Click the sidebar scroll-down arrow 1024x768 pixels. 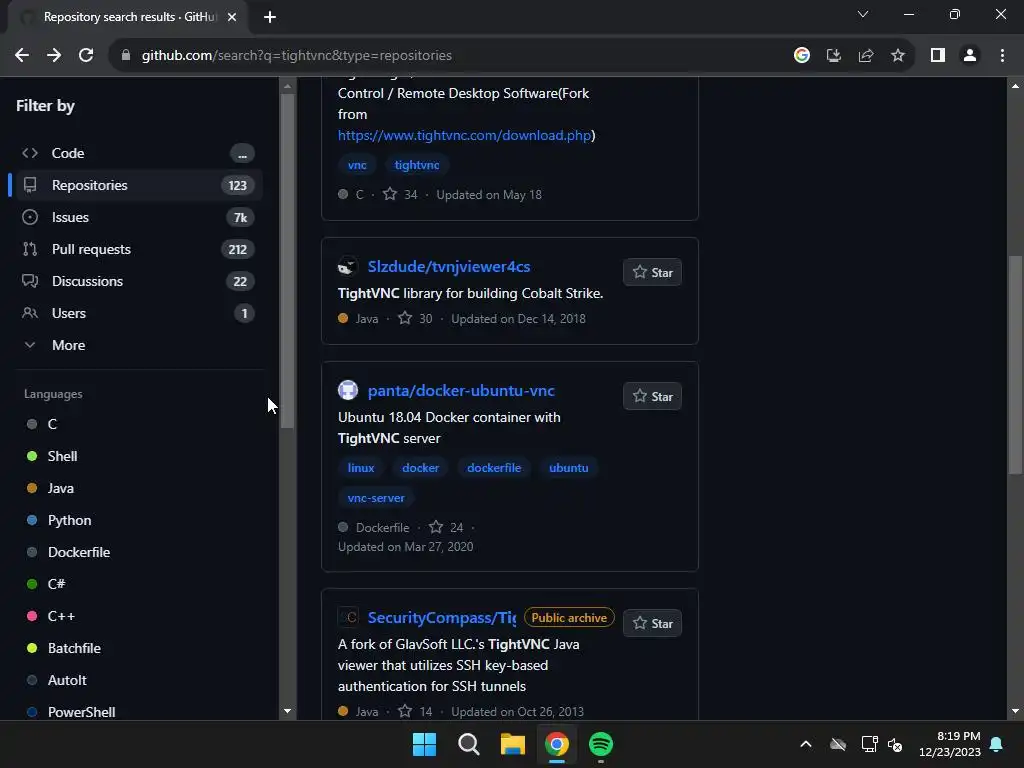pyautogui.click(x=287, y=711)
